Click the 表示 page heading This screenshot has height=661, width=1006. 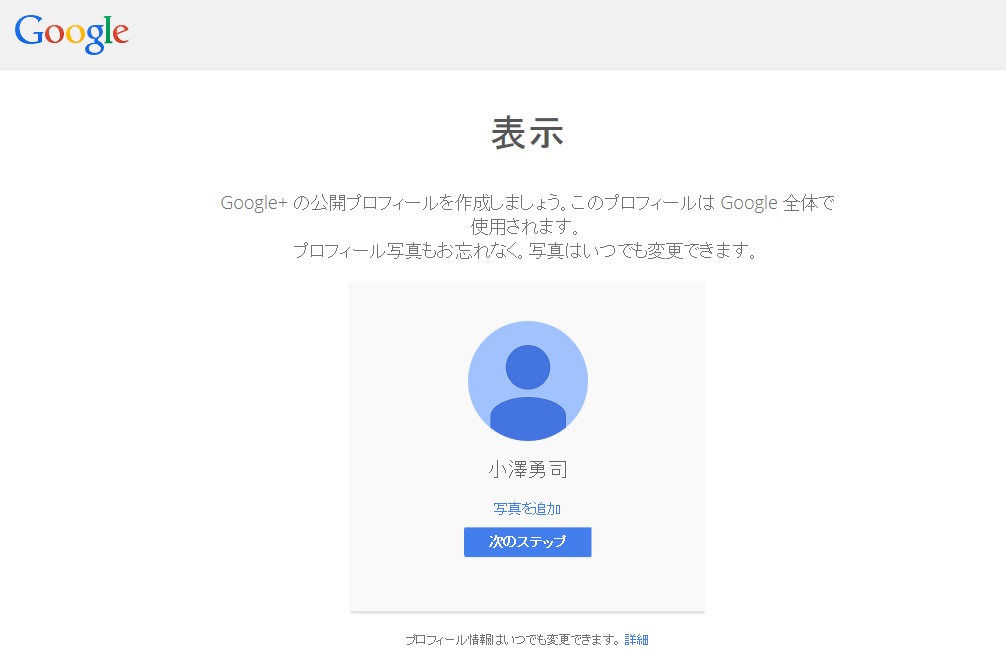(527, 133)
